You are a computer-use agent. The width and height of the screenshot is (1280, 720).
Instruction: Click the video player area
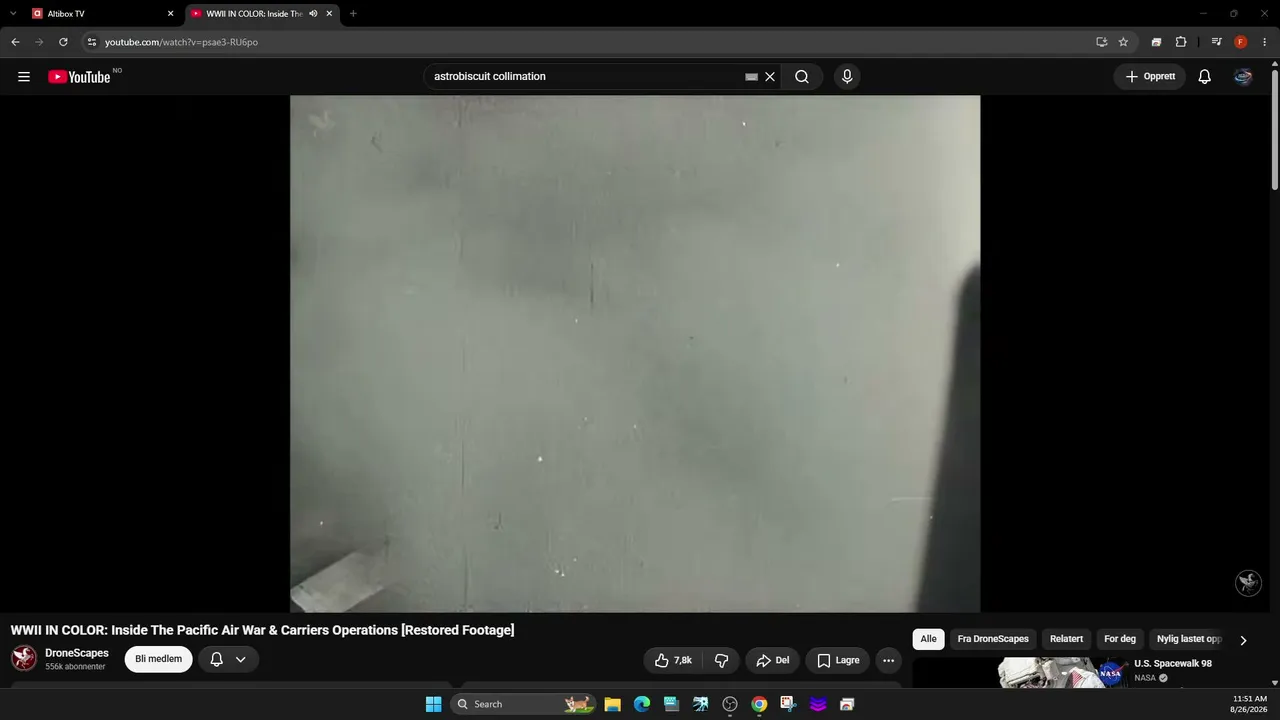(635, 353)
